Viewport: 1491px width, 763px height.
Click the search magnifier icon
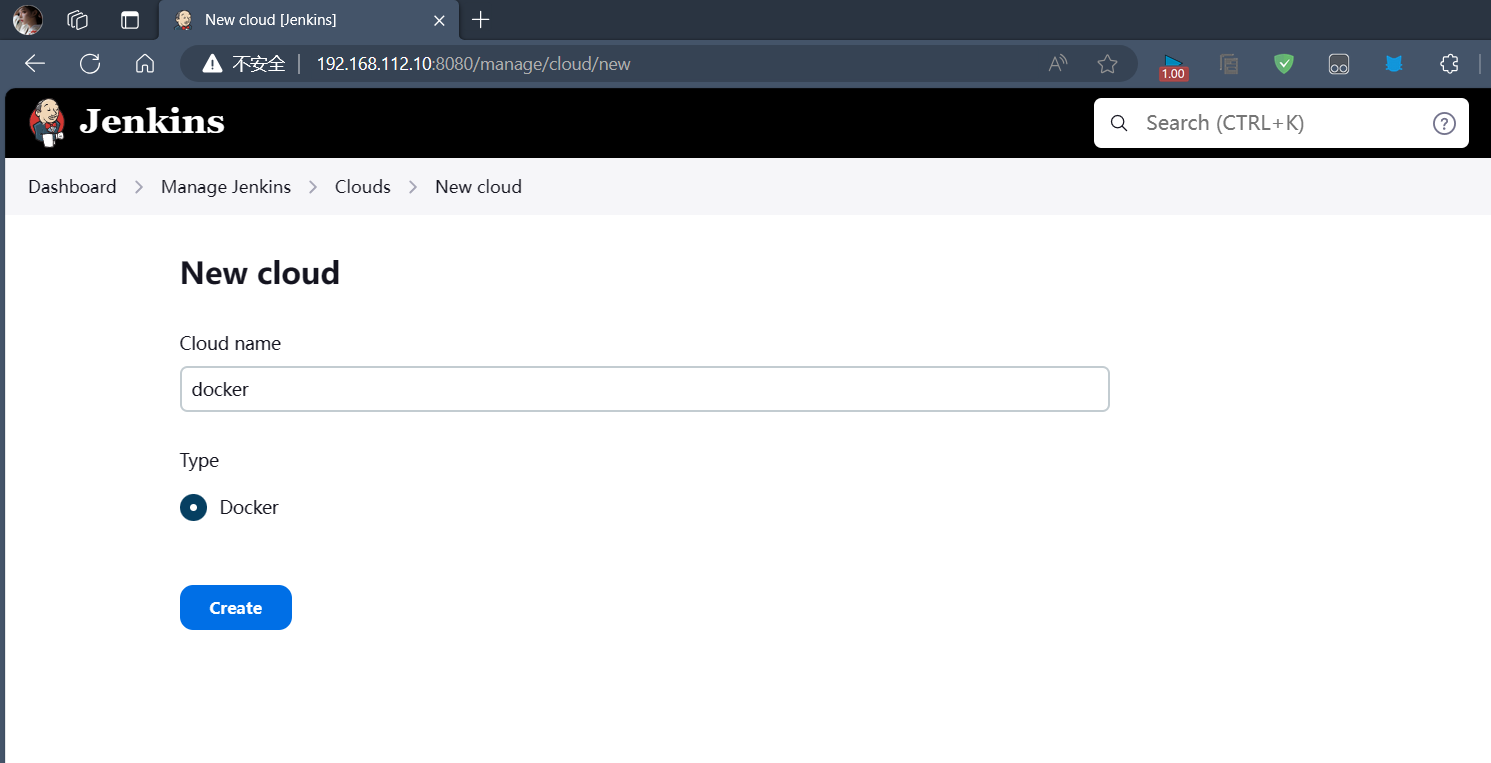[x=1120, y=123]
